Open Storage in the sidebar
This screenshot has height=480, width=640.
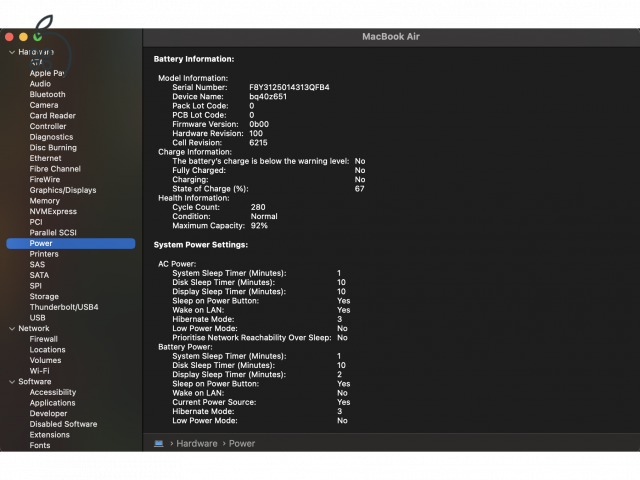tap(44, 296)
